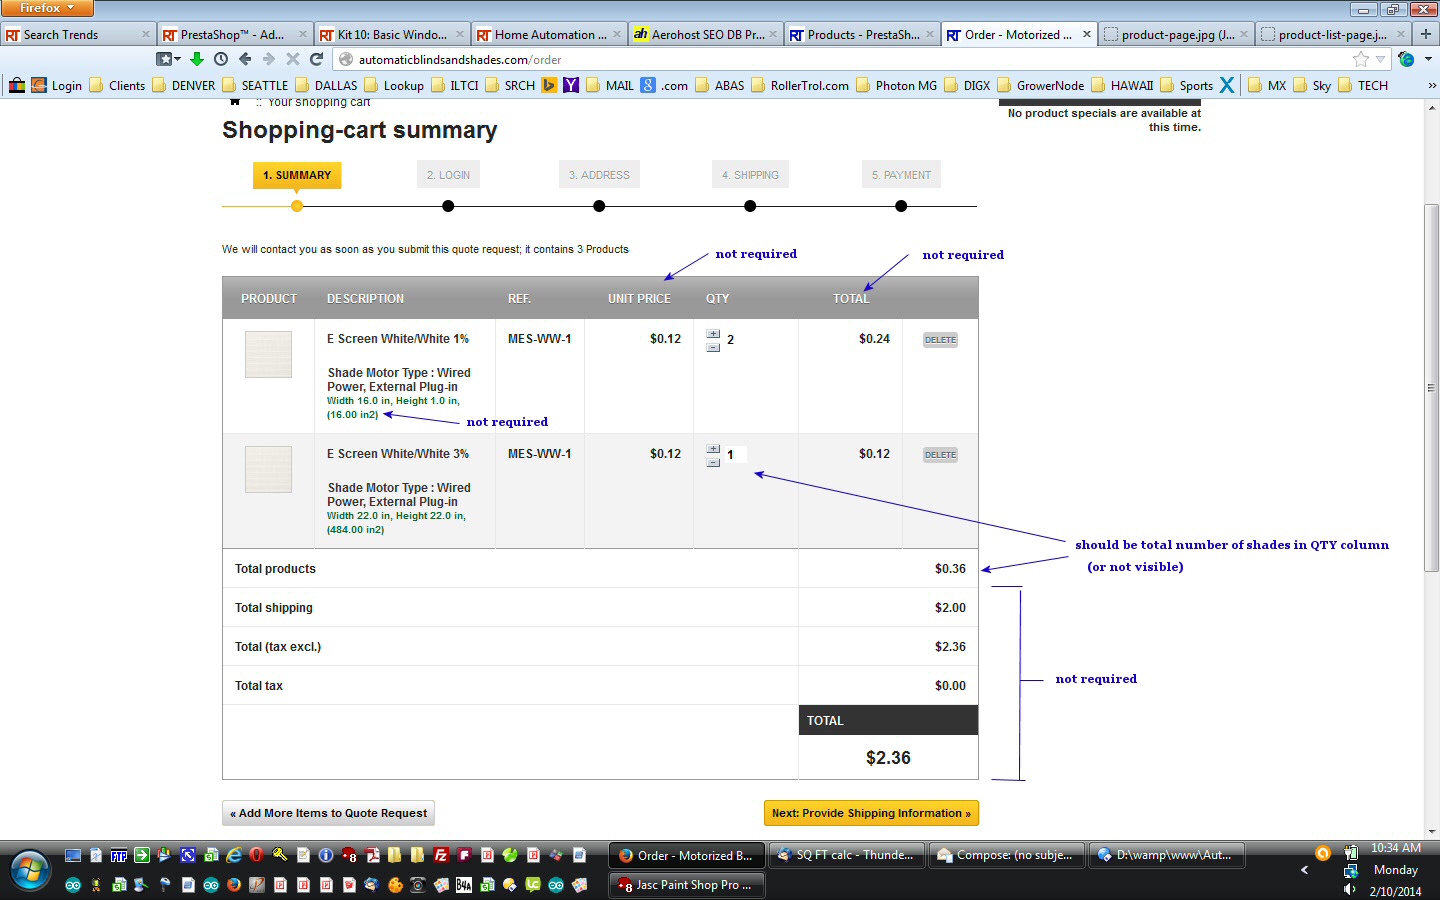Increase quantity of E Screen White/White 1%
Viewport: 1440px width, 900px height.
tap(713, 334)
